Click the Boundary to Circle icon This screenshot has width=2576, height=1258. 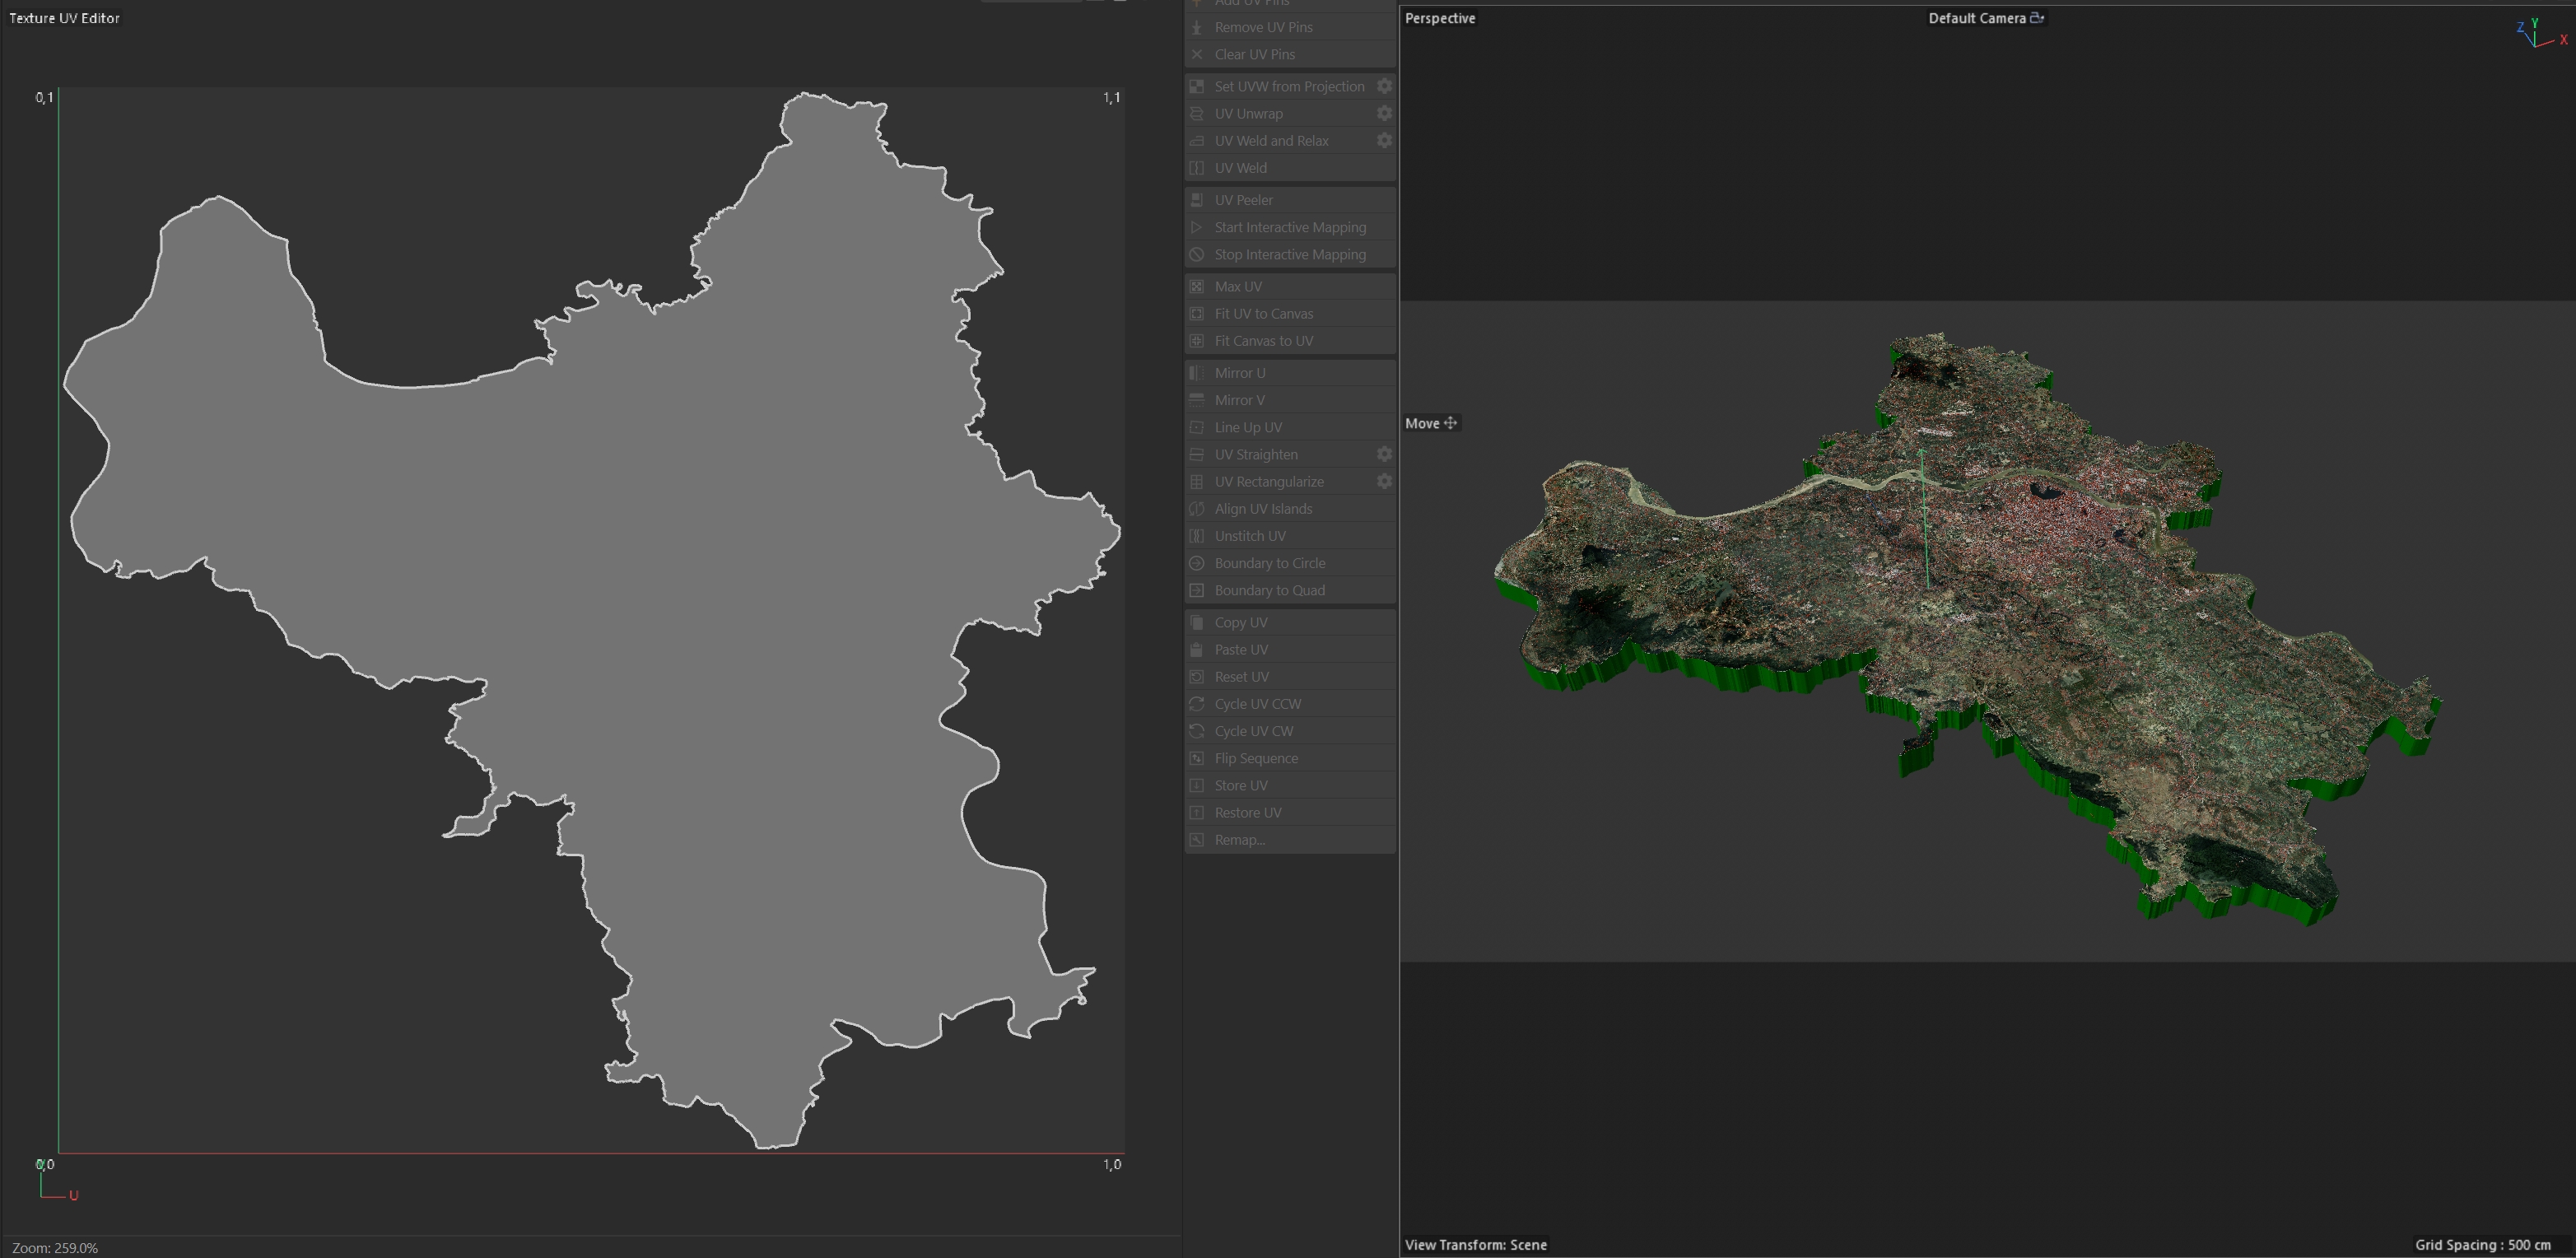[1197, 563]
